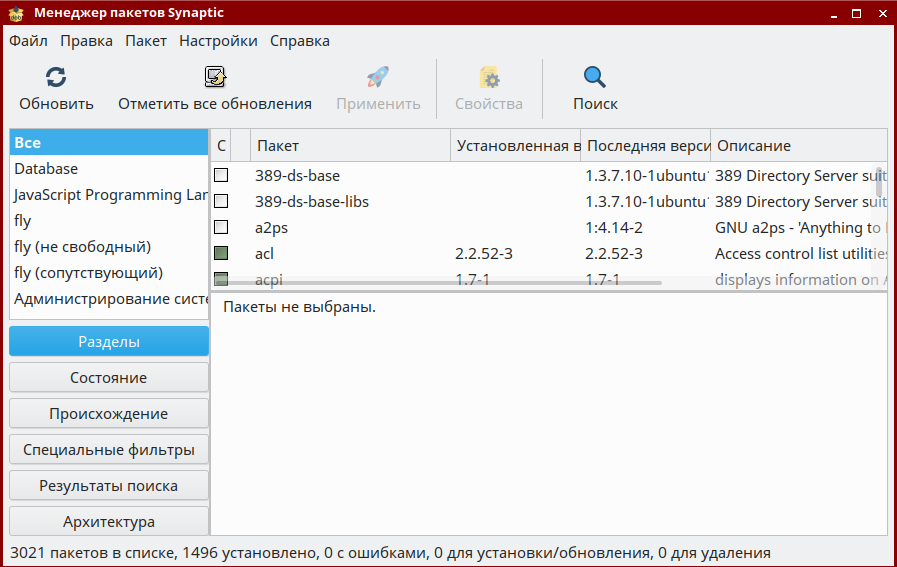Close the Synaptic window
The height and width of the screenshot is (567, 897).
[x=883, y=14]
